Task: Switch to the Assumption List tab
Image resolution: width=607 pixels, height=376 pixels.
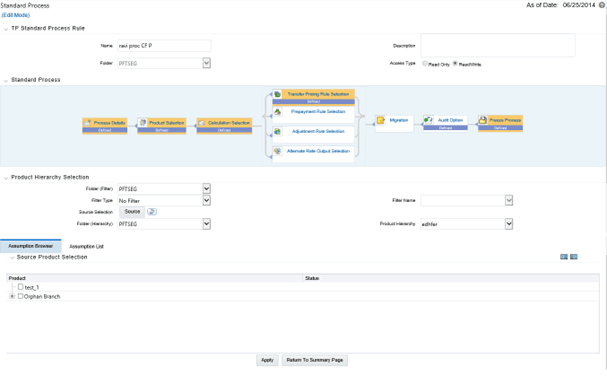Action: tap(86, 246)
